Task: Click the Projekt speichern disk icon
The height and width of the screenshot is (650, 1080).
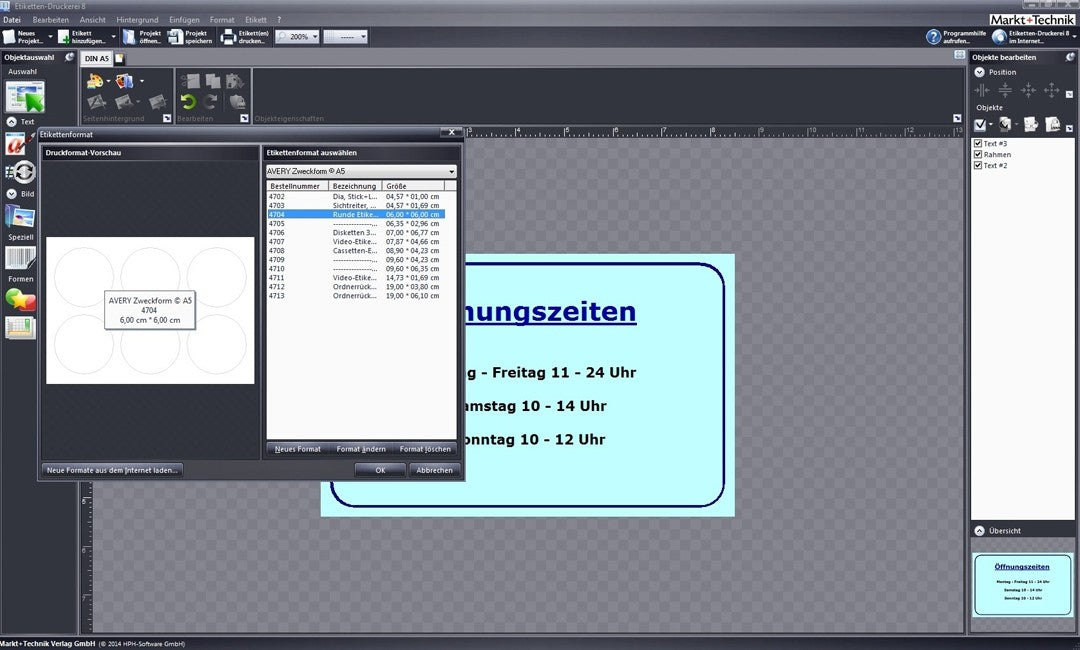Action: [175, 36]
